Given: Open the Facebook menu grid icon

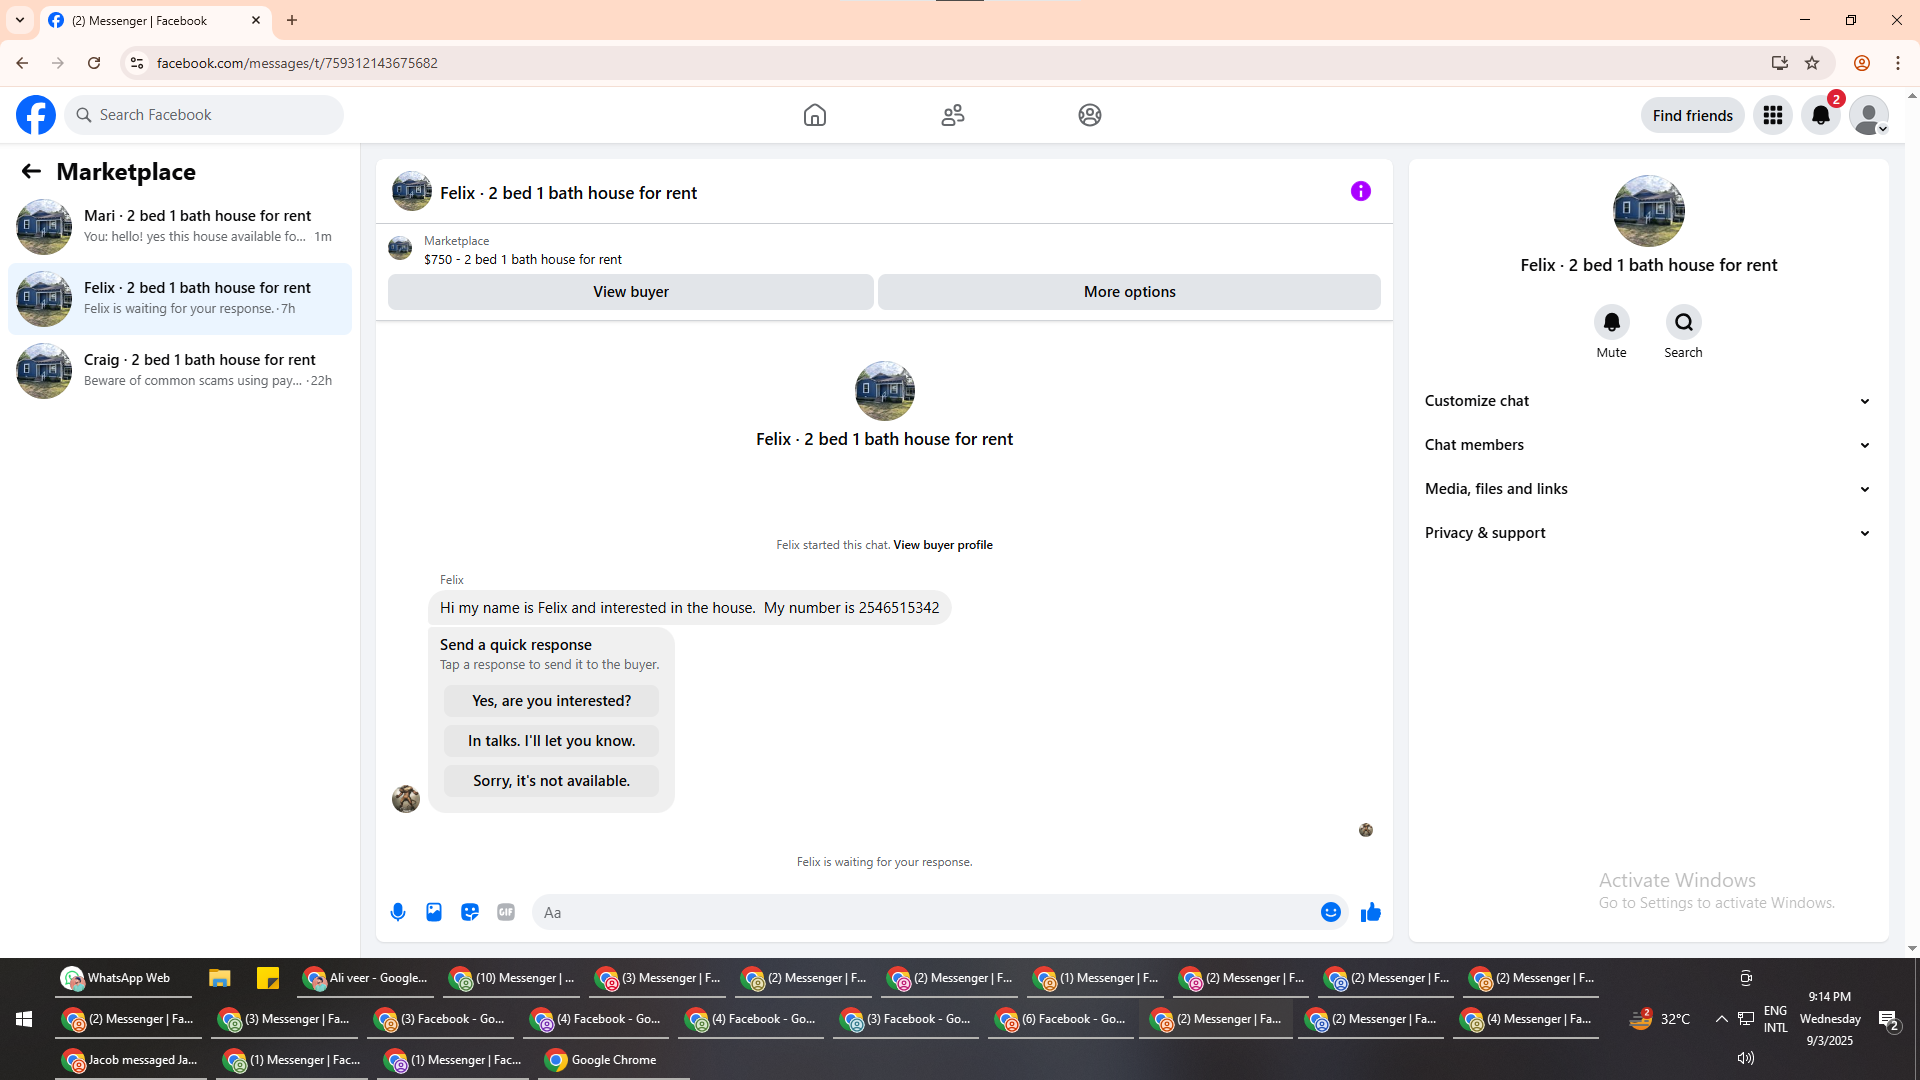Looking at the screenshot, I should click(x=1773, y=115).
